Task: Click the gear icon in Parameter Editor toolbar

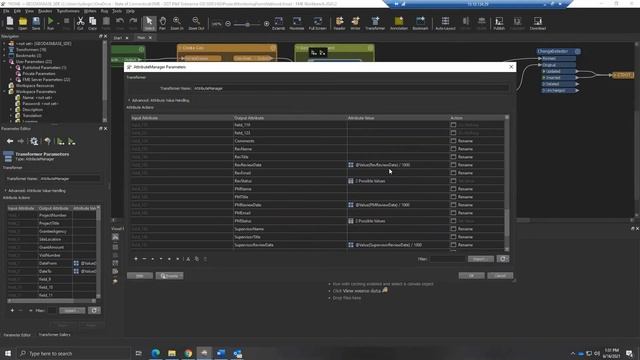Action: click(34, 141)
